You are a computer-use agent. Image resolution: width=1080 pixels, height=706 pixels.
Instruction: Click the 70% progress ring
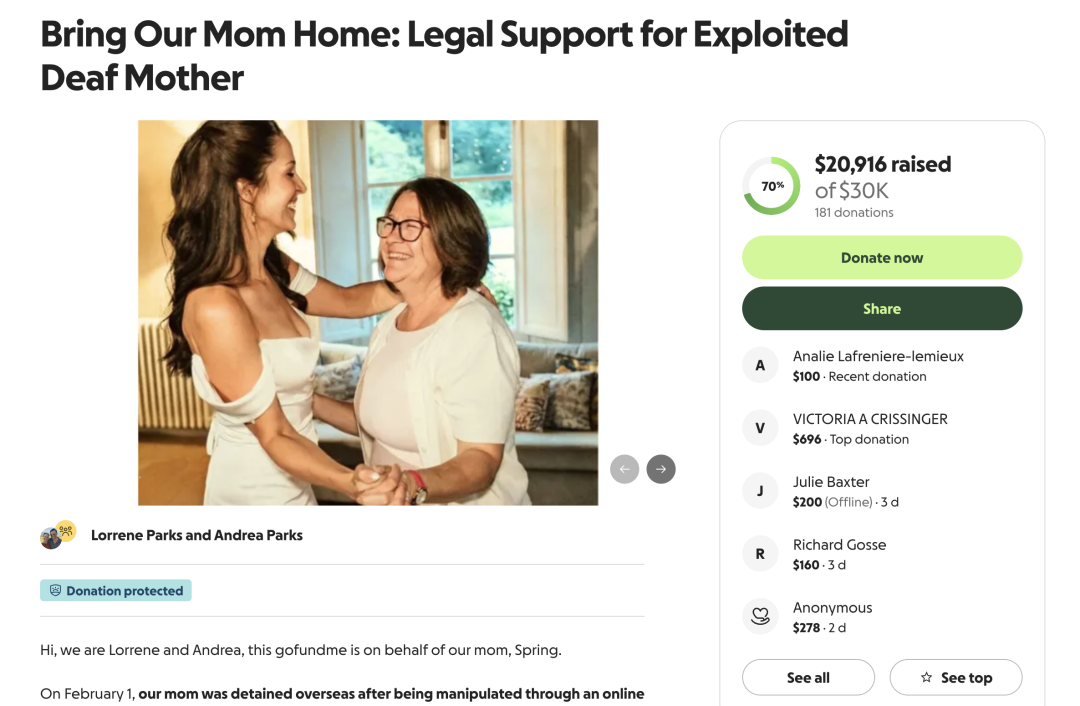[x=771, y=186]
